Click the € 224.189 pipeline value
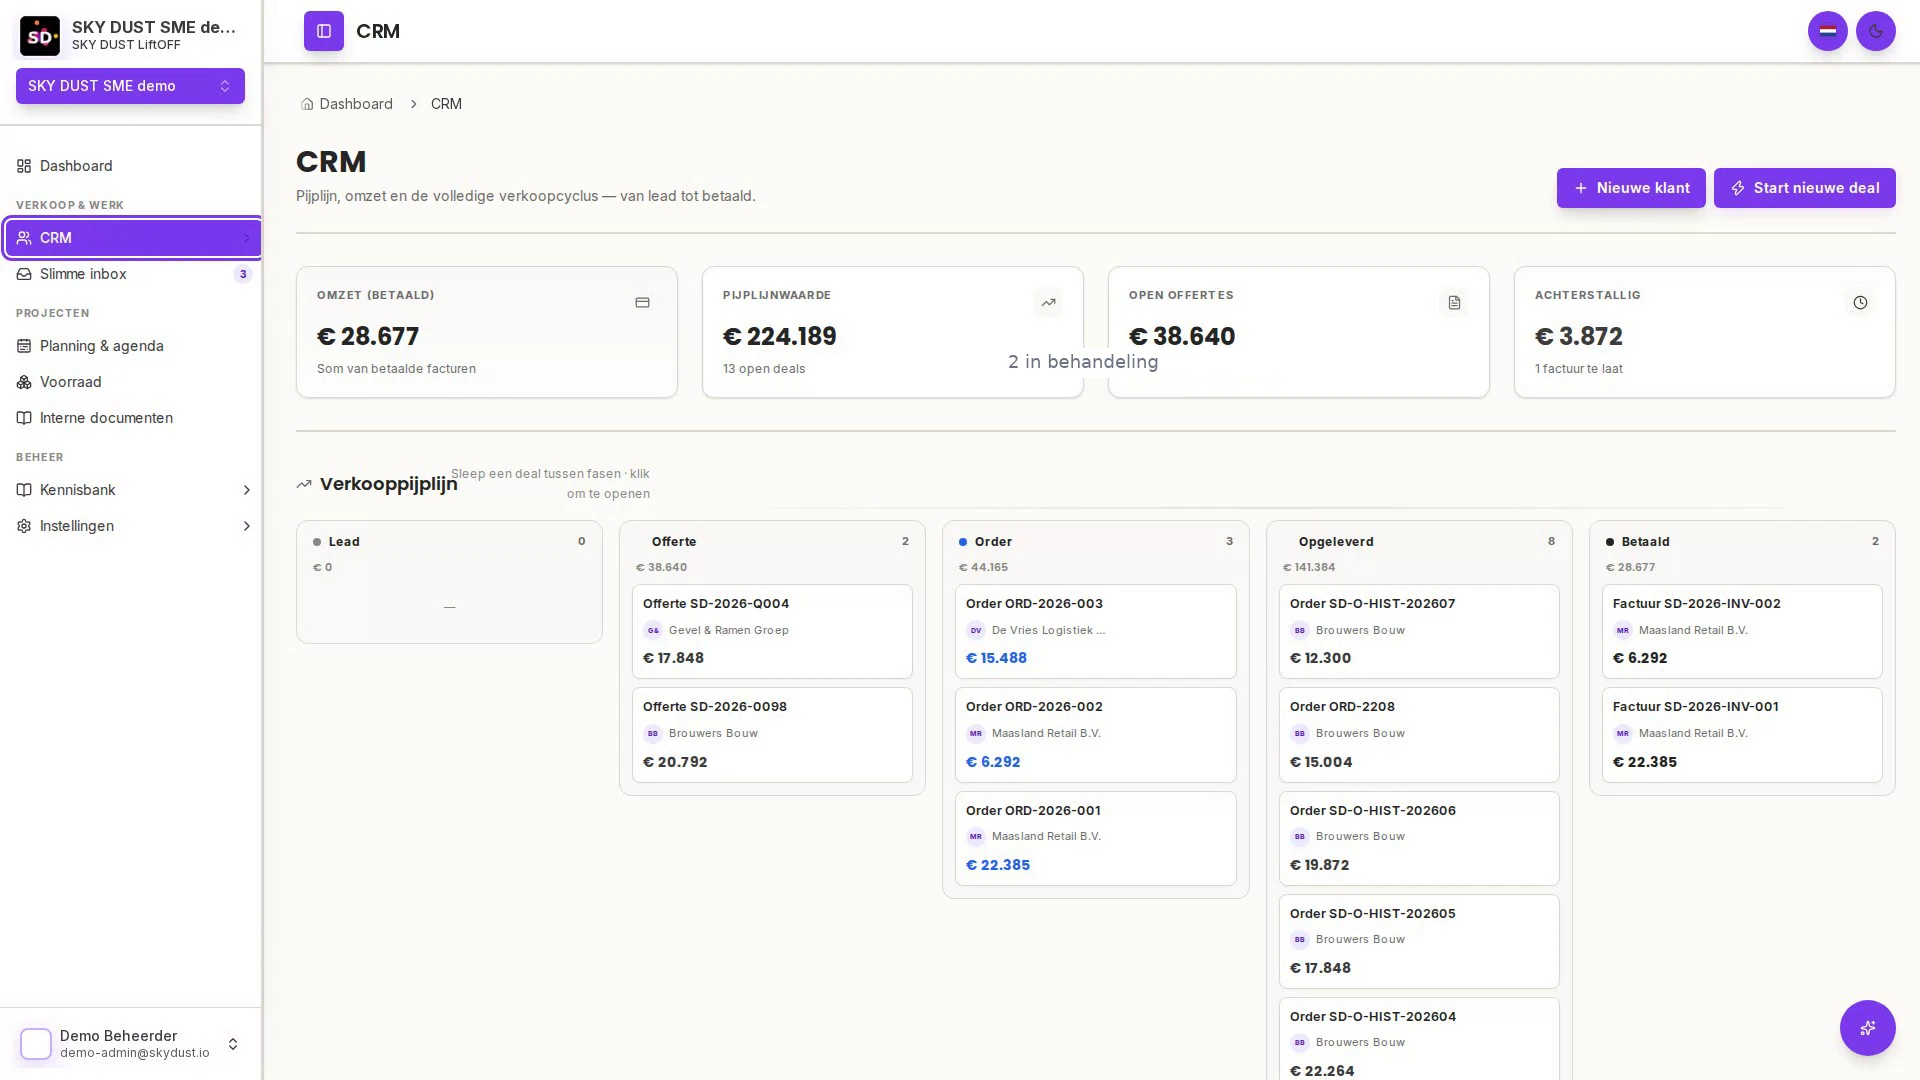 (x=780, y=337)
